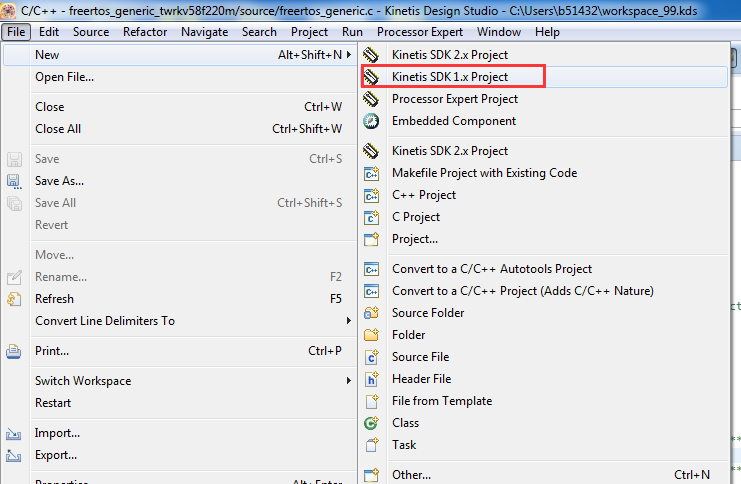The width and height of the screenshot is (741, 484).
Task: Click the Kinetis Design Studio title bar icon
Action: (8, 10)
